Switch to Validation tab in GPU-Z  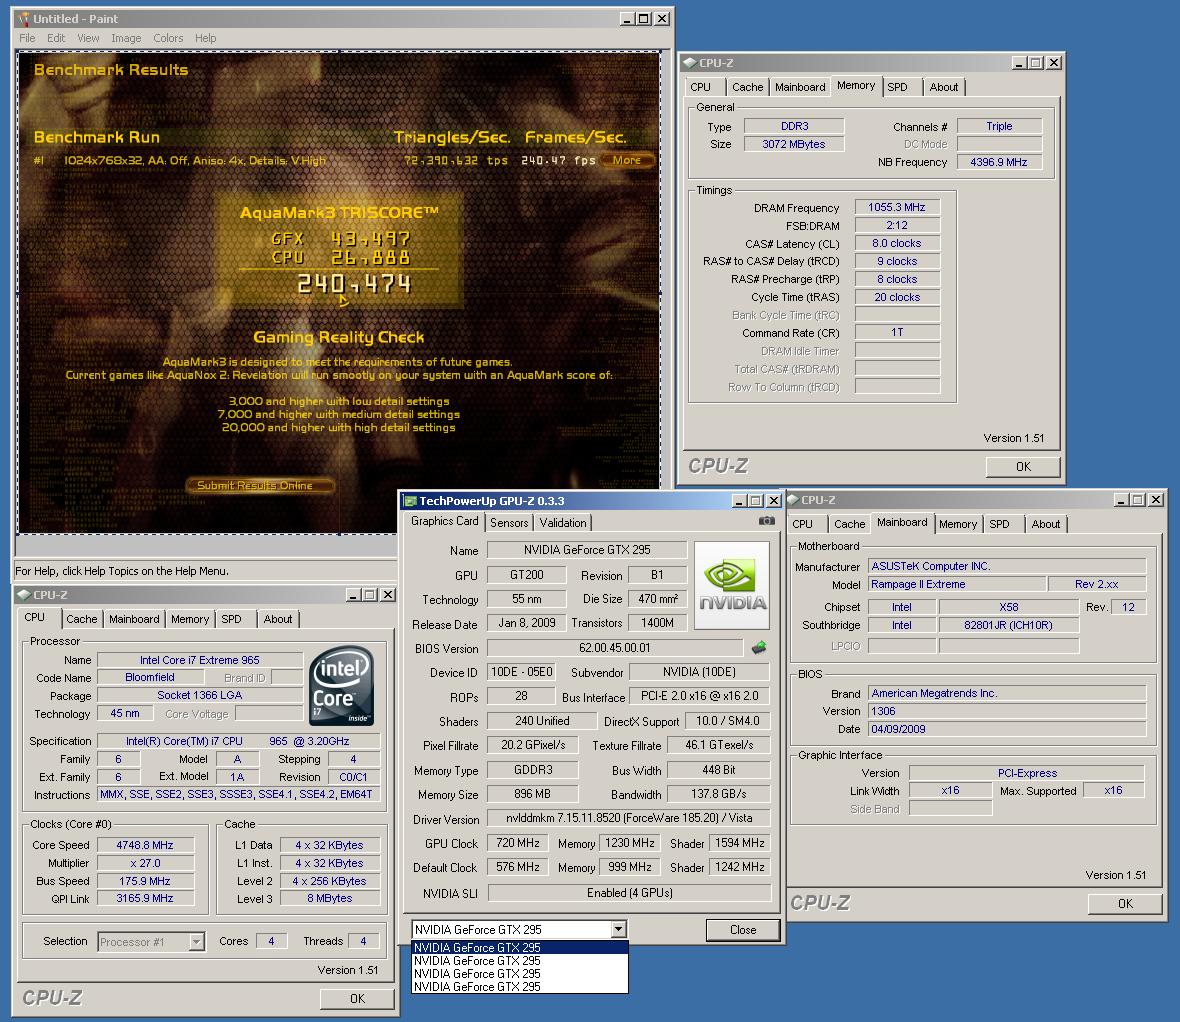[x=563, y=523]
